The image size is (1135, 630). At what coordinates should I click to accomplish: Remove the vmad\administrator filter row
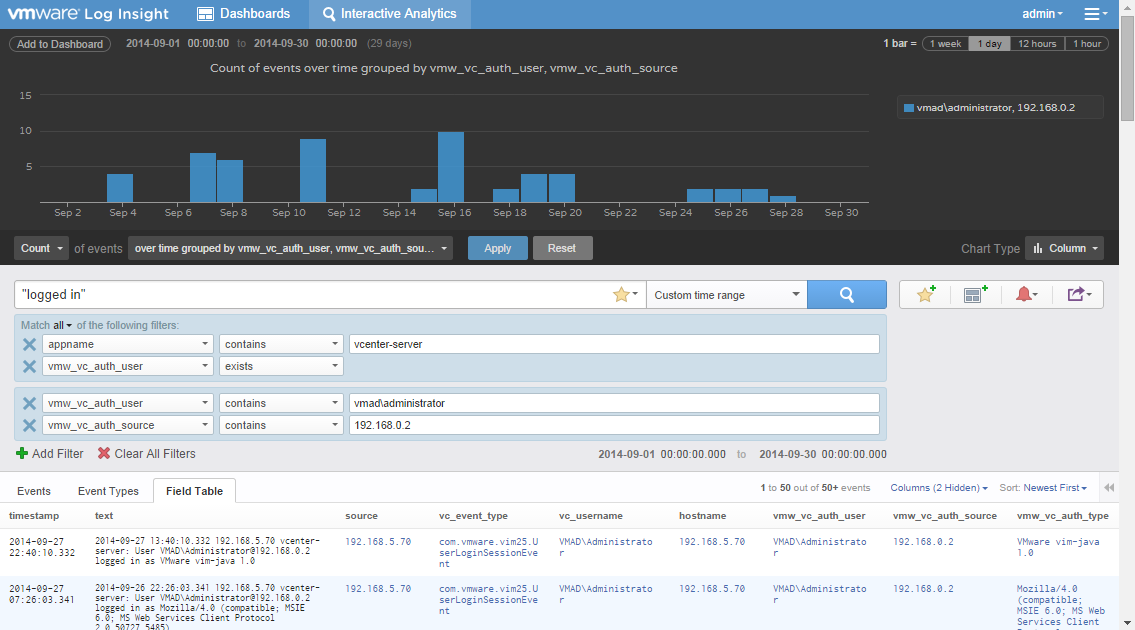point(29,403)
